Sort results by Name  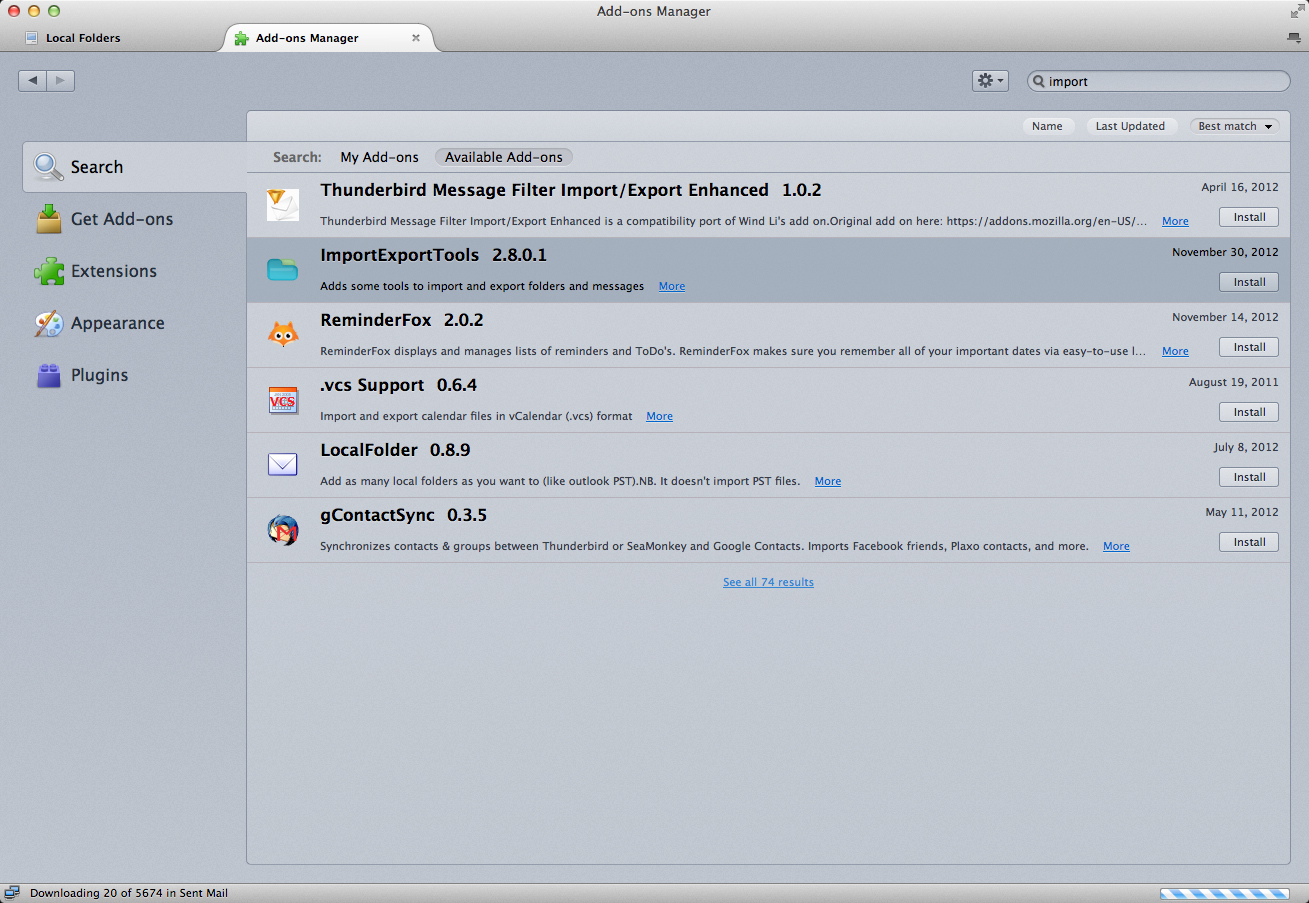click(1047, 126)
